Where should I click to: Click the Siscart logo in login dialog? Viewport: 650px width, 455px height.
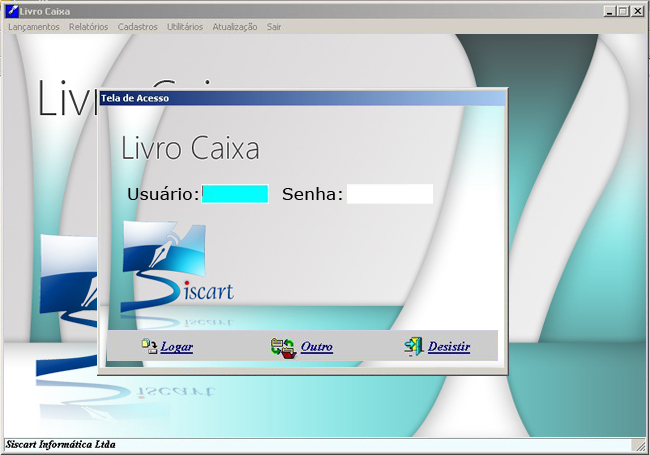(177, 266)
